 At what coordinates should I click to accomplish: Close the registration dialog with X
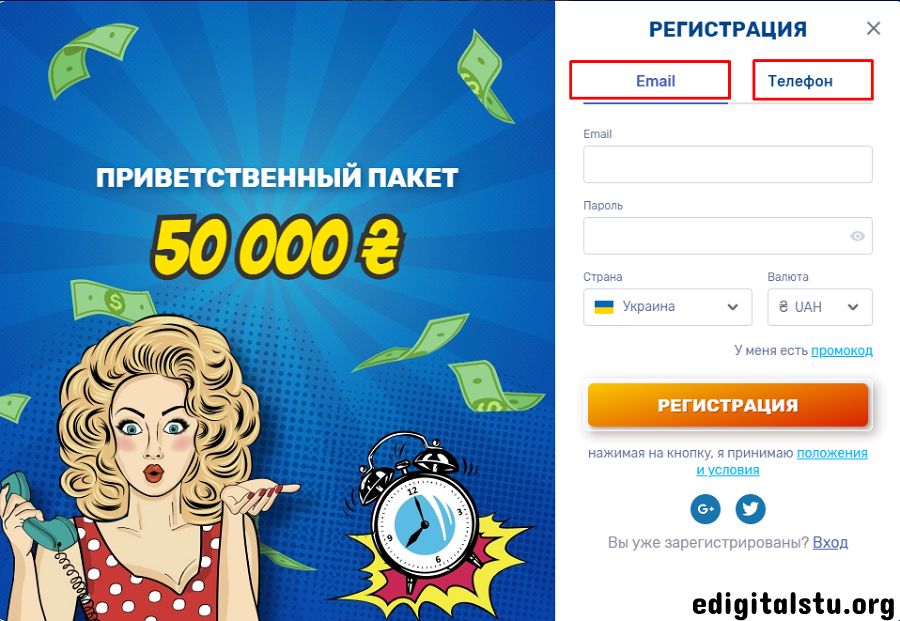(x=873, y=28)
